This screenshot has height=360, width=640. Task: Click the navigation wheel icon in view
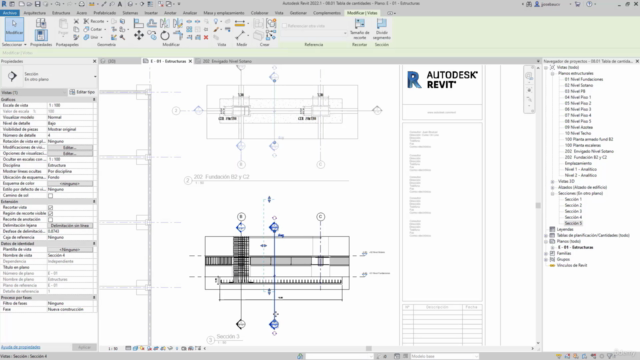(x=529, y=76)
